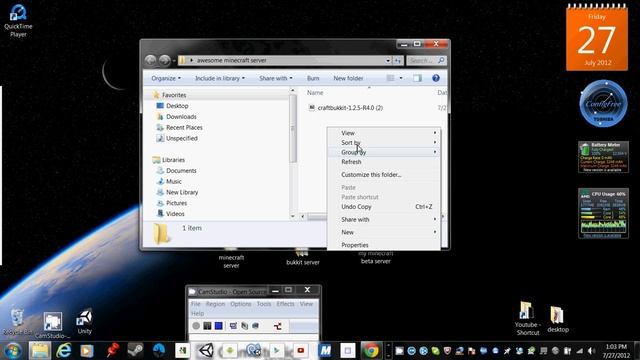Select the desktop folder icon on desktop

[x=558, y=319]
